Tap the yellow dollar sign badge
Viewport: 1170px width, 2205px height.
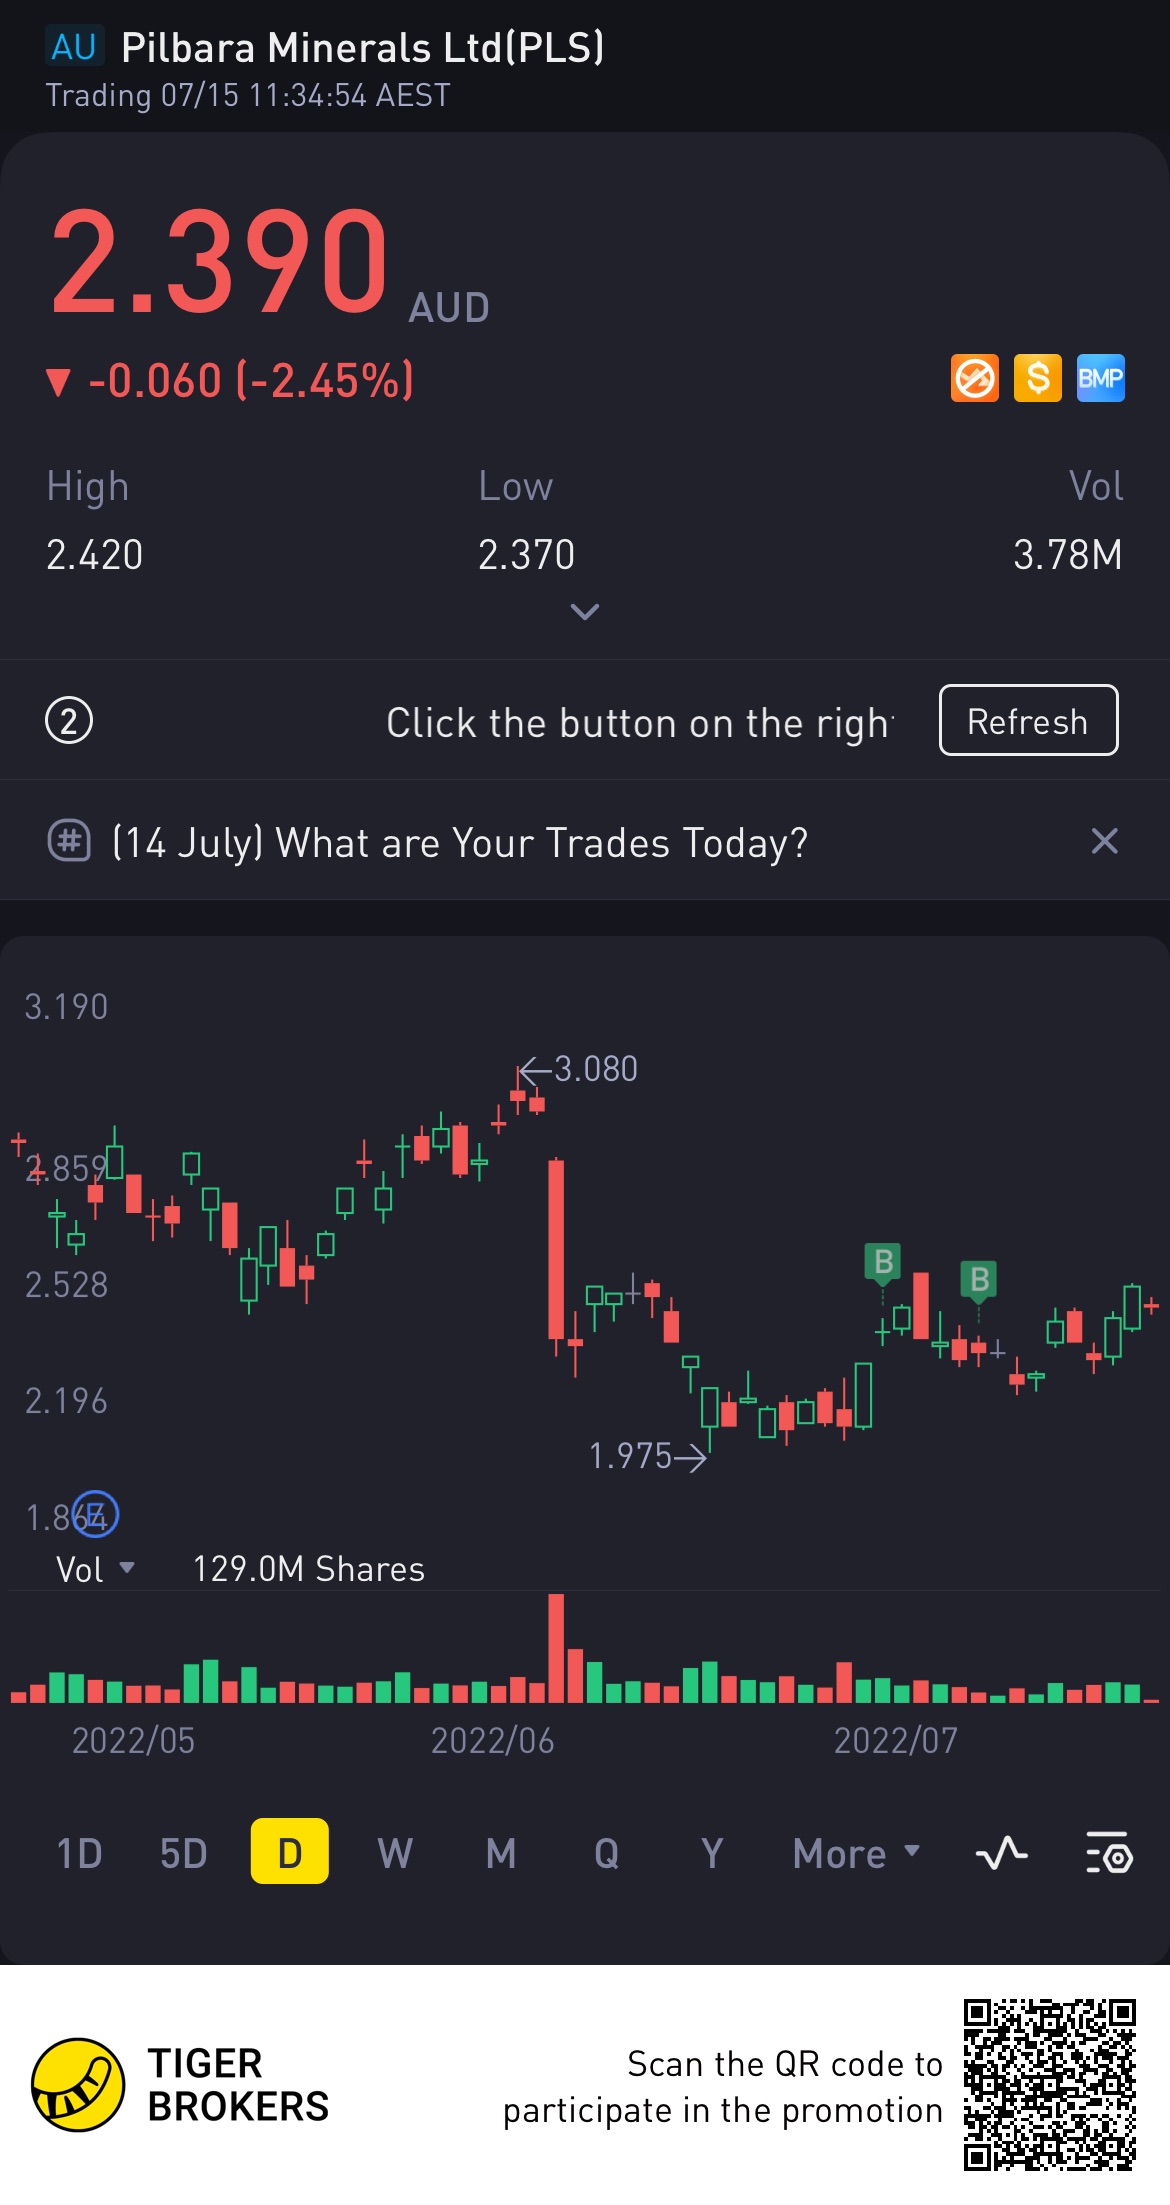[1037, 379]
